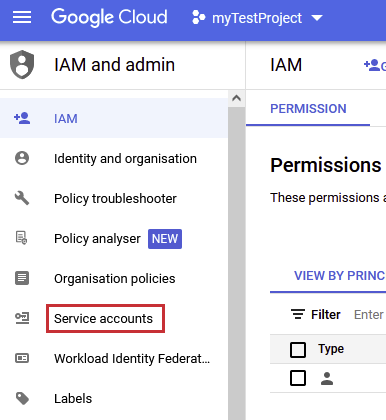Click the Workload Identity Federation card icon

click(22, 358)
